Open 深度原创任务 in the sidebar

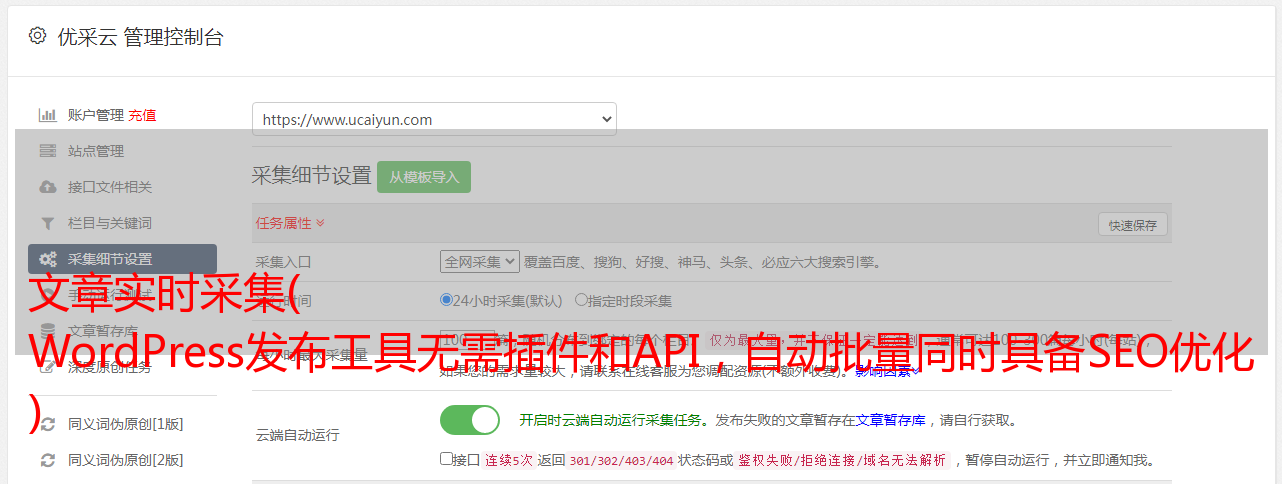pyautogui.click(x=110, y=367)
